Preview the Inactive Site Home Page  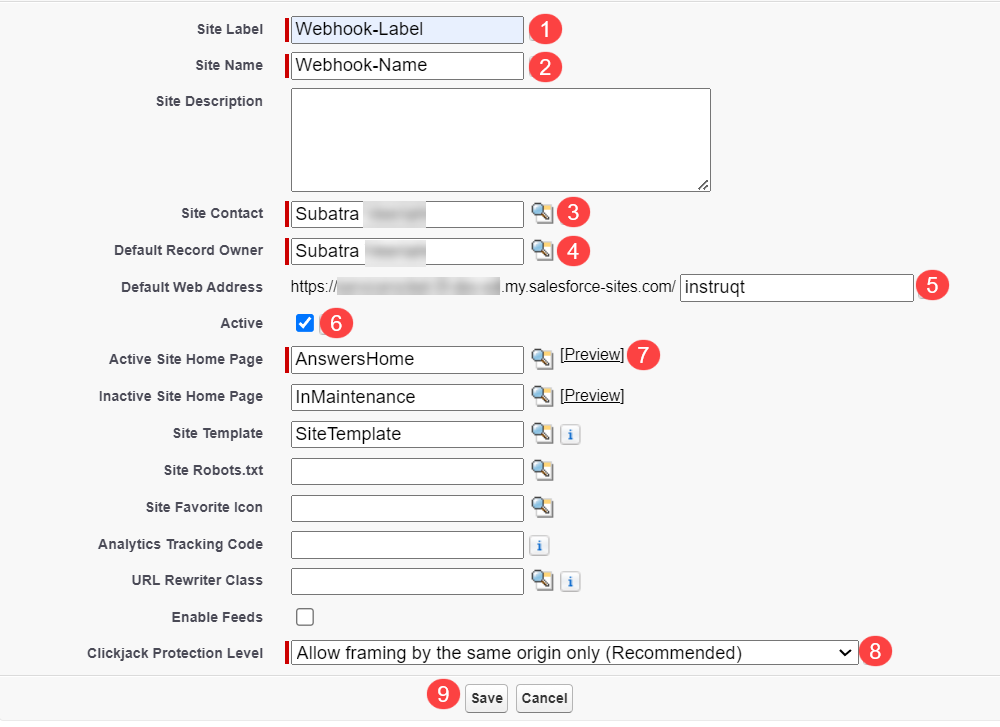click(592, 396)
